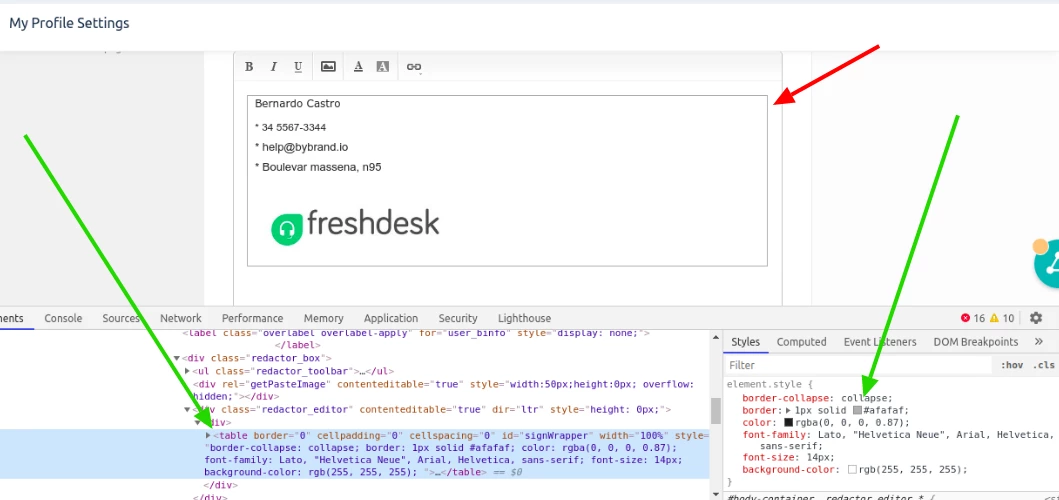Open the white background-color swatch
The image size is (1059, 500).
point(852,469)
